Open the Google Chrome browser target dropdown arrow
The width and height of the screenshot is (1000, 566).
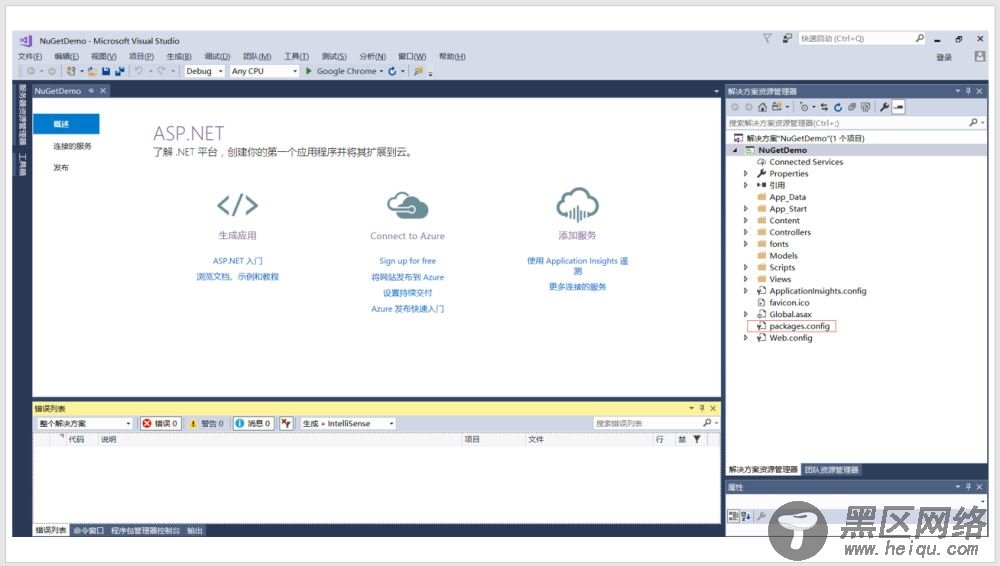pyautogui.click(x=381, y=71)
